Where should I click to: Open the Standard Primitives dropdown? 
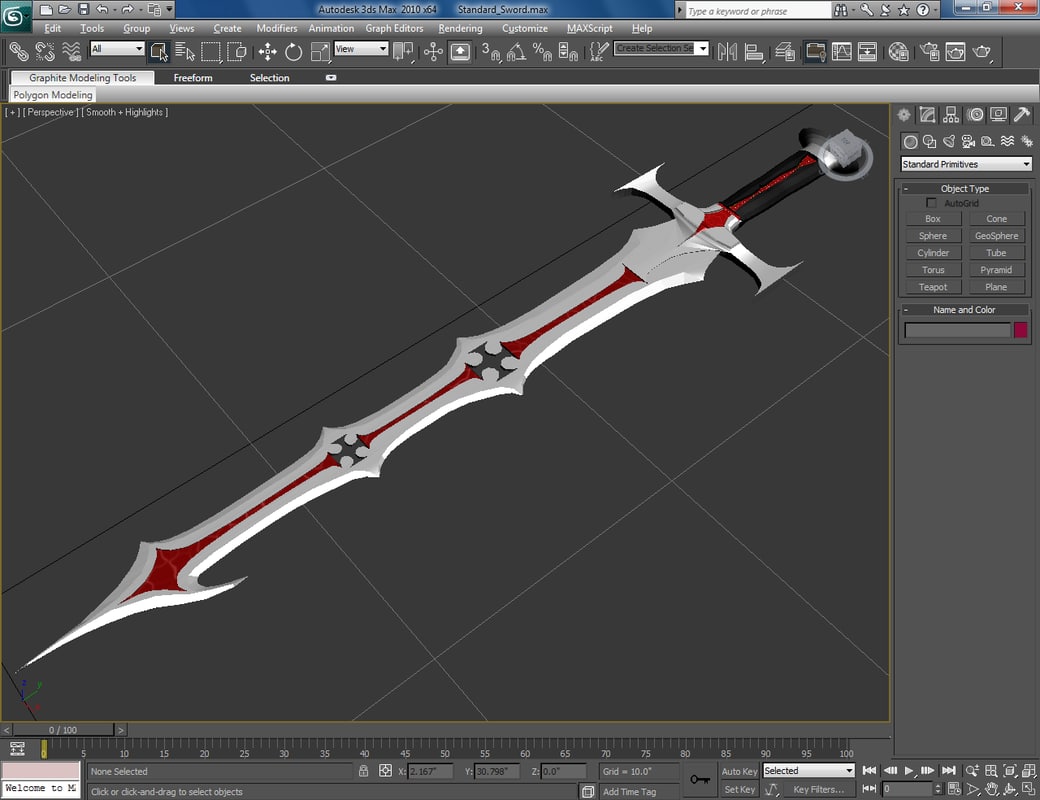pos(965,164)
